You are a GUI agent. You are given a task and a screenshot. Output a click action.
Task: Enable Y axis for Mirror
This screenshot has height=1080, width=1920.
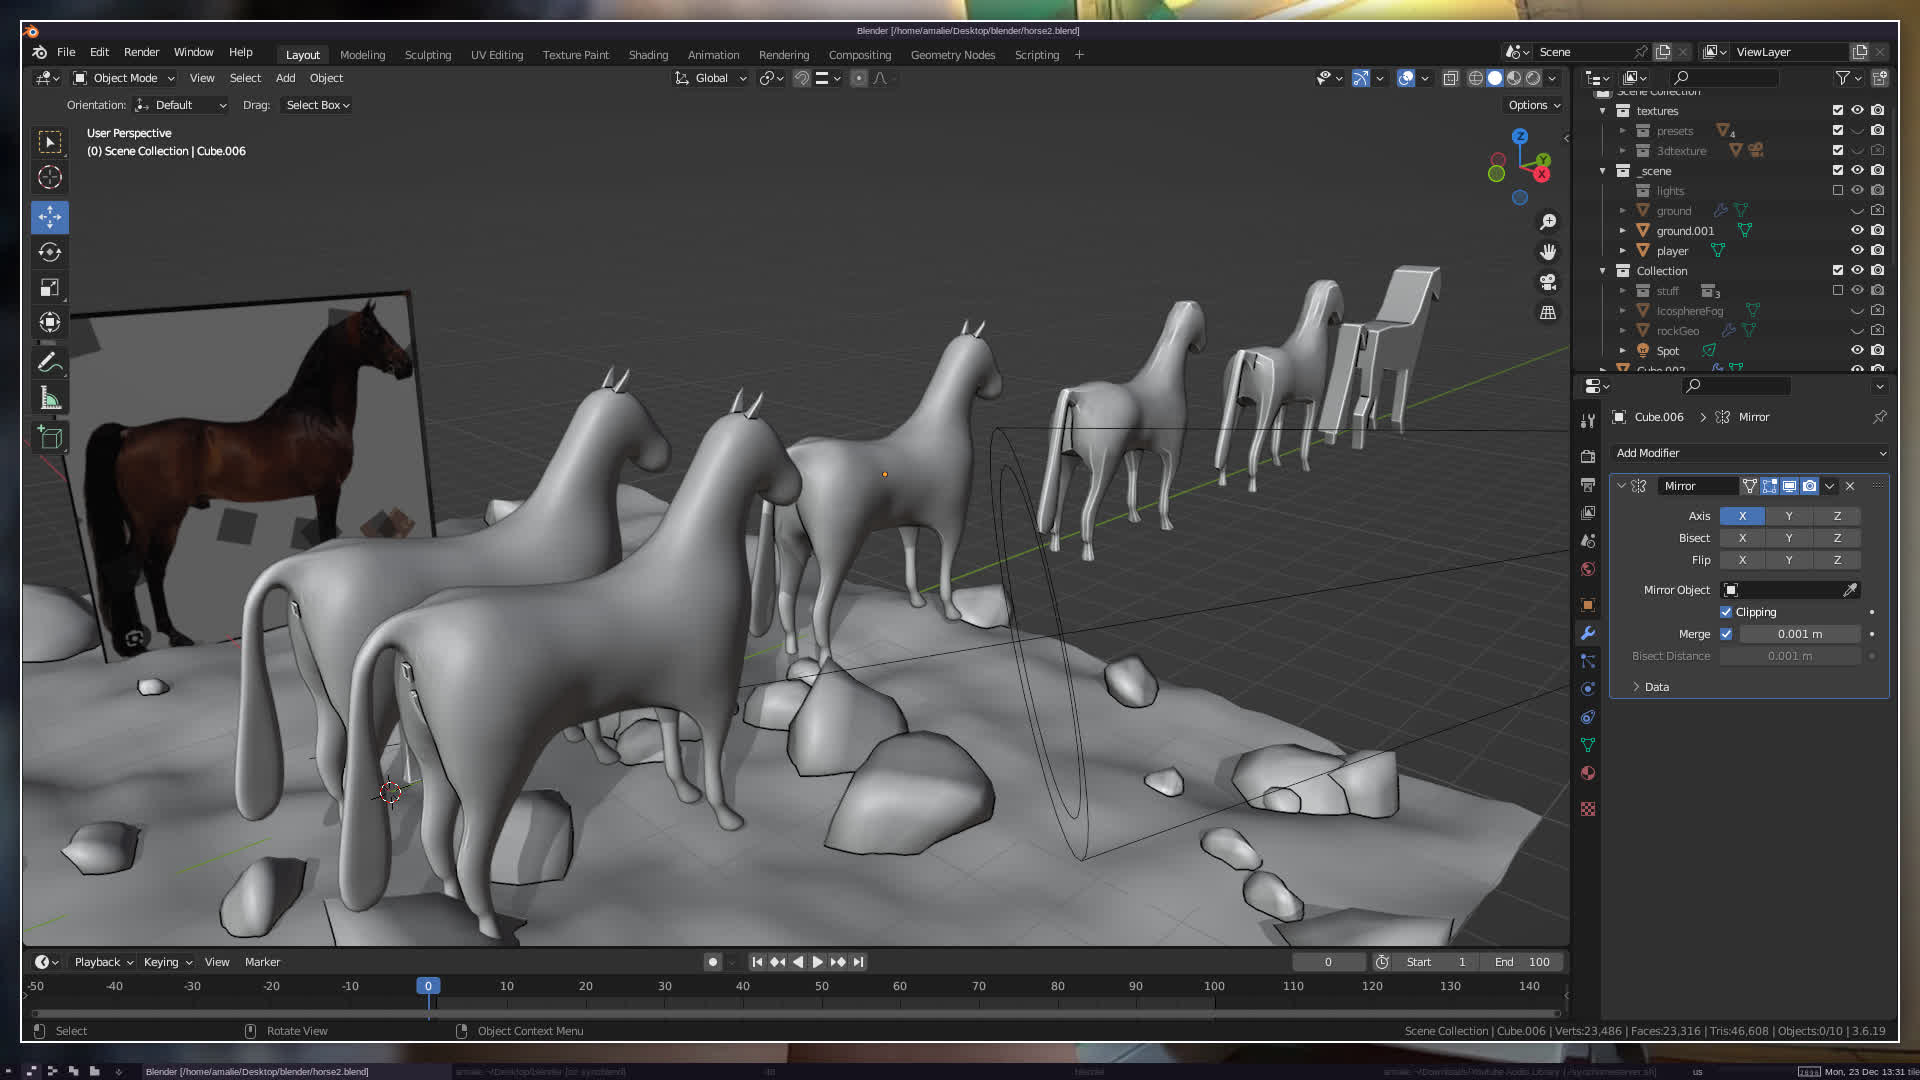1789,516
